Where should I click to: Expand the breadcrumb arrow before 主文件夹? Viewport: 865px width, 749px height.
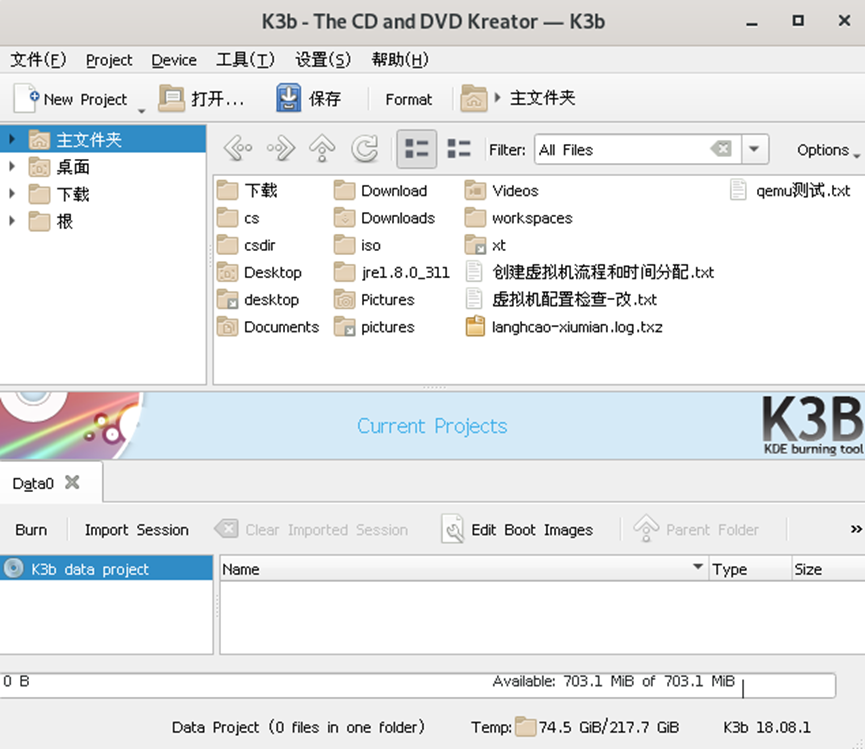point(498,98)
